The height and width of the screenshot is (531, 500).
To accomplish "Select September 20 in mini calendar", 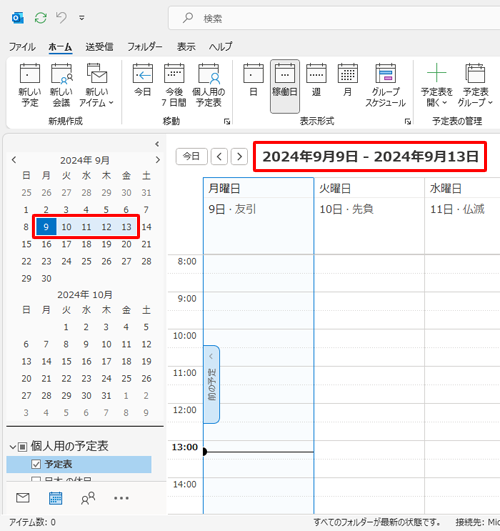I will pyautogui.click(x=126, y=244).
